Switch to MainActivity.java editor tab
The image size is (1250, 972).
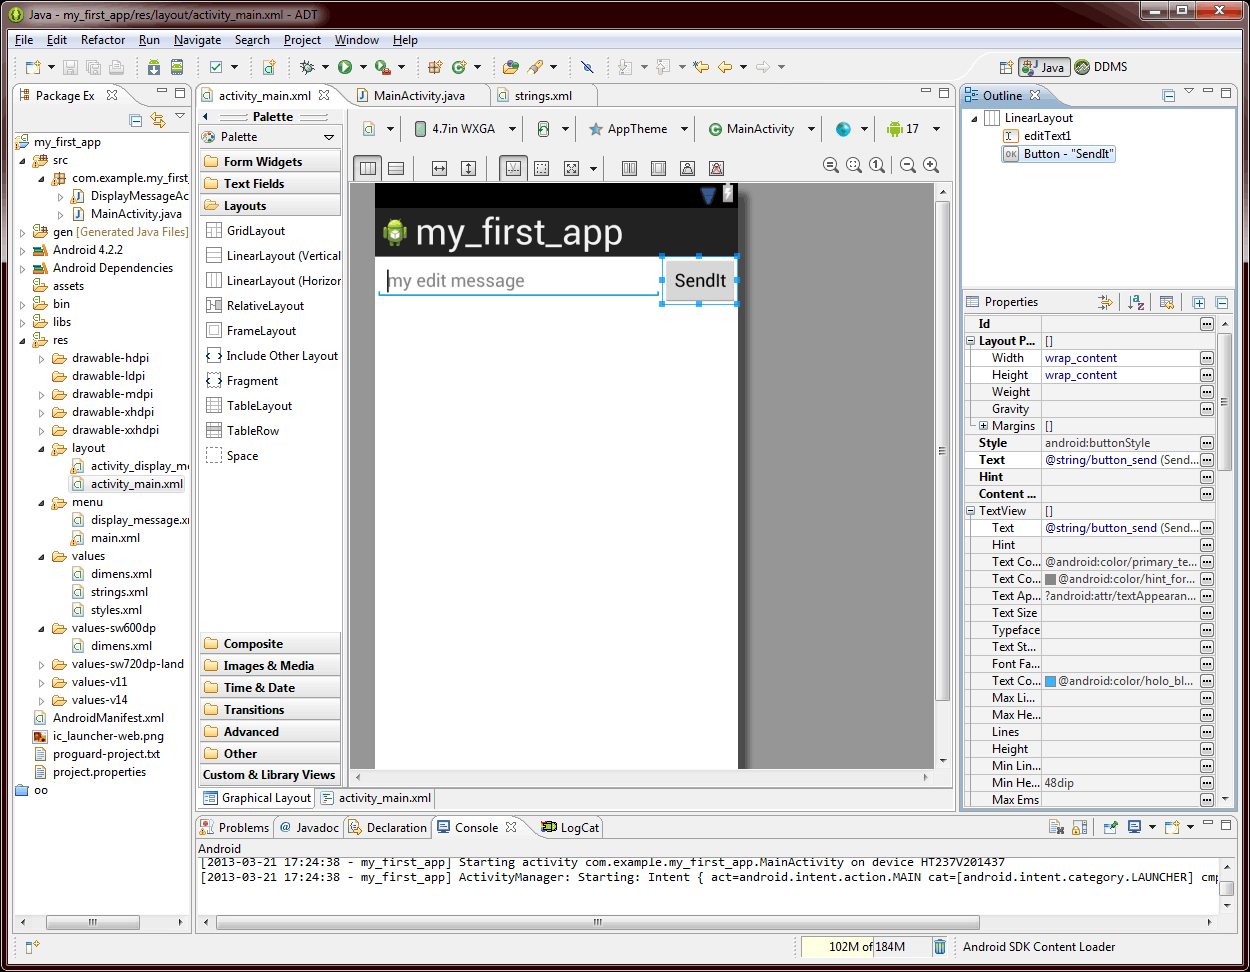click(419, 96)
